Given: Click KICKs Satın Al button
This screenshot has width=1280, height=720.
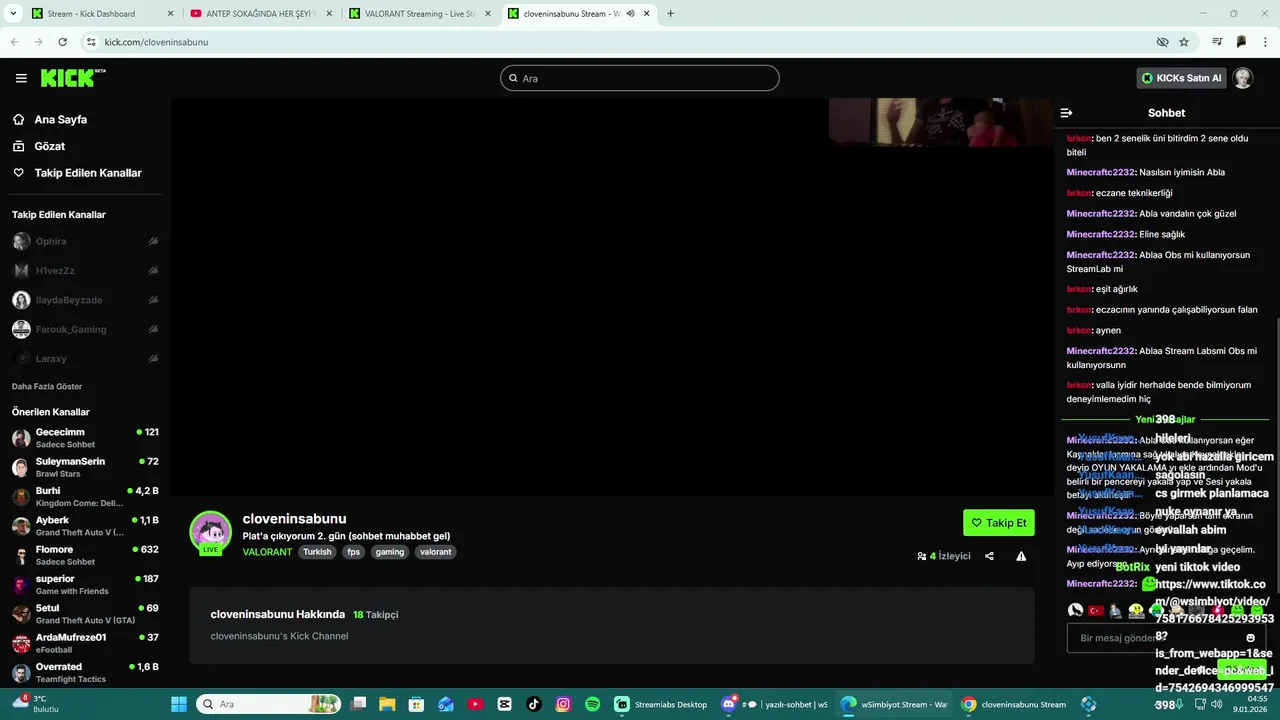Looking at the screenshot, I should coord(1182,78).
